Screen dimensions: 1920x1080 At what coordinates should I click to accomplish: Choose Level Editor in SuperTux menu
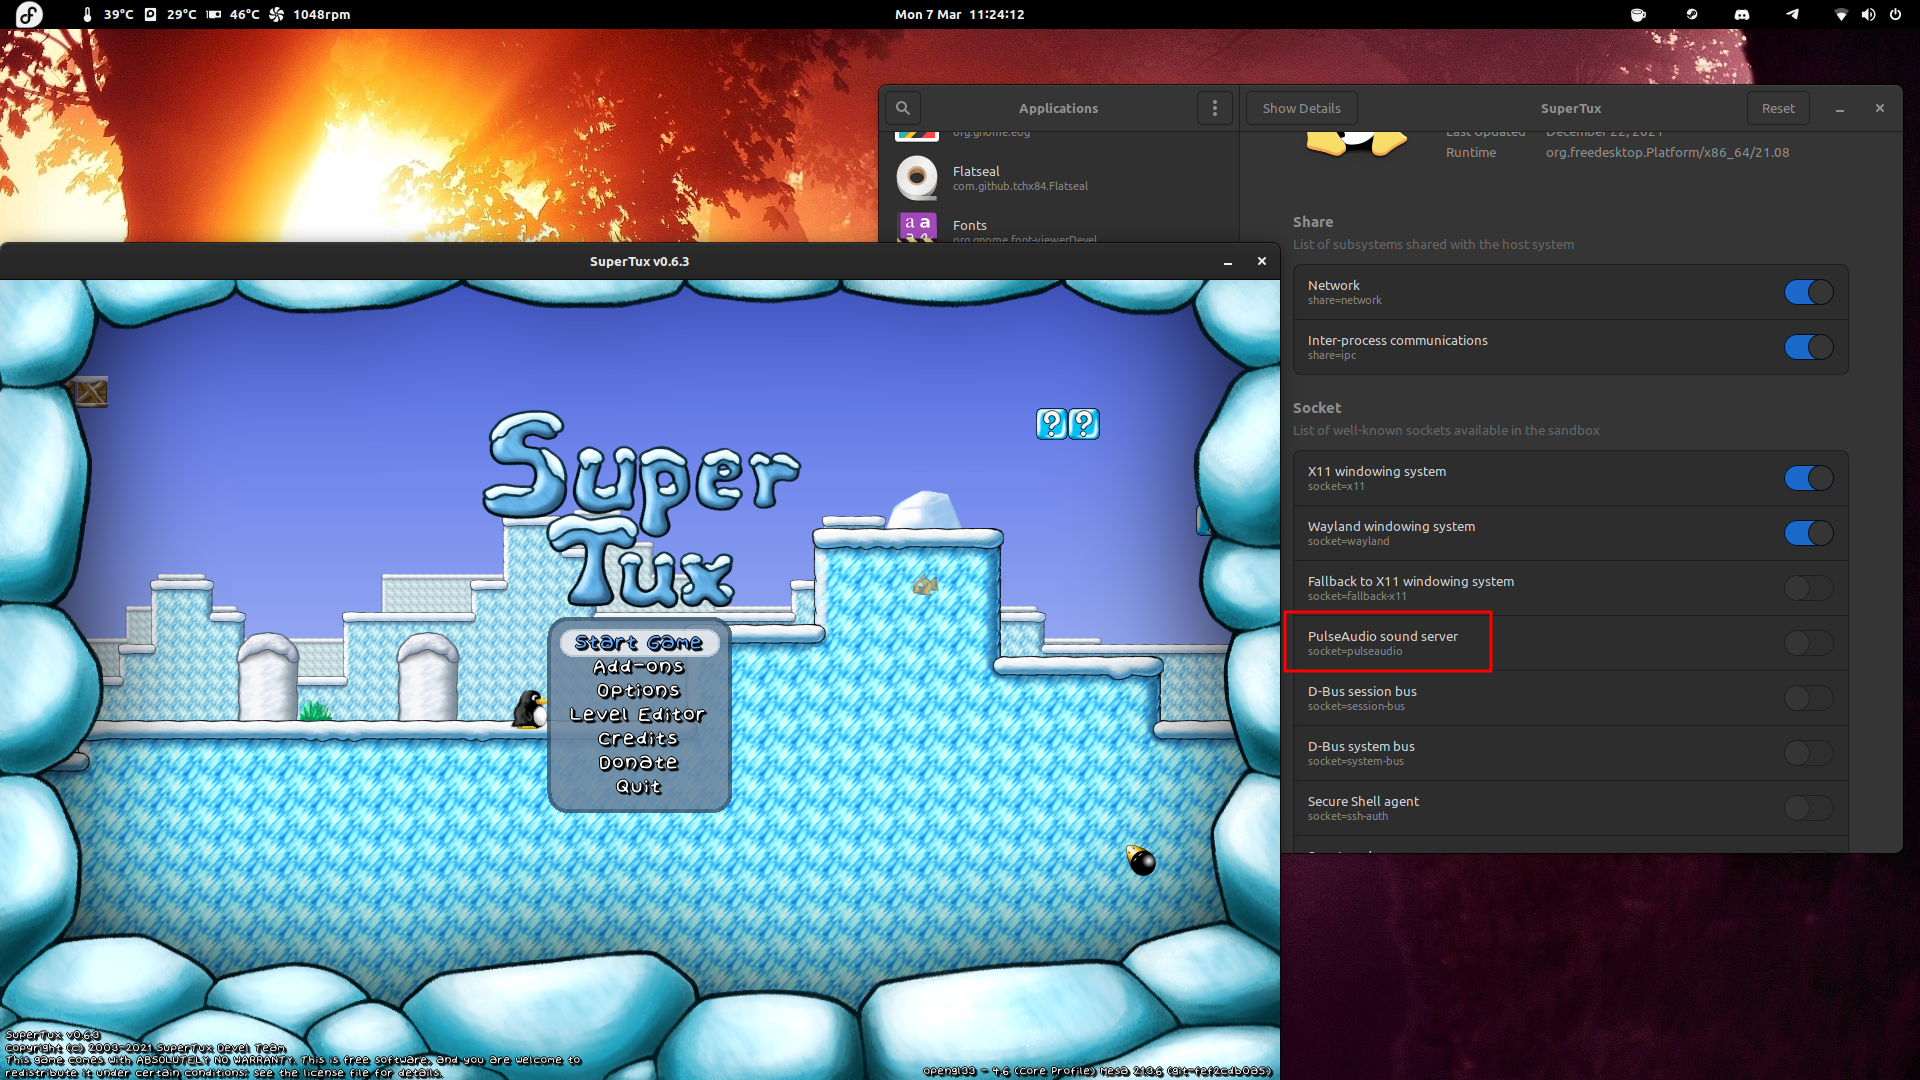638,714
